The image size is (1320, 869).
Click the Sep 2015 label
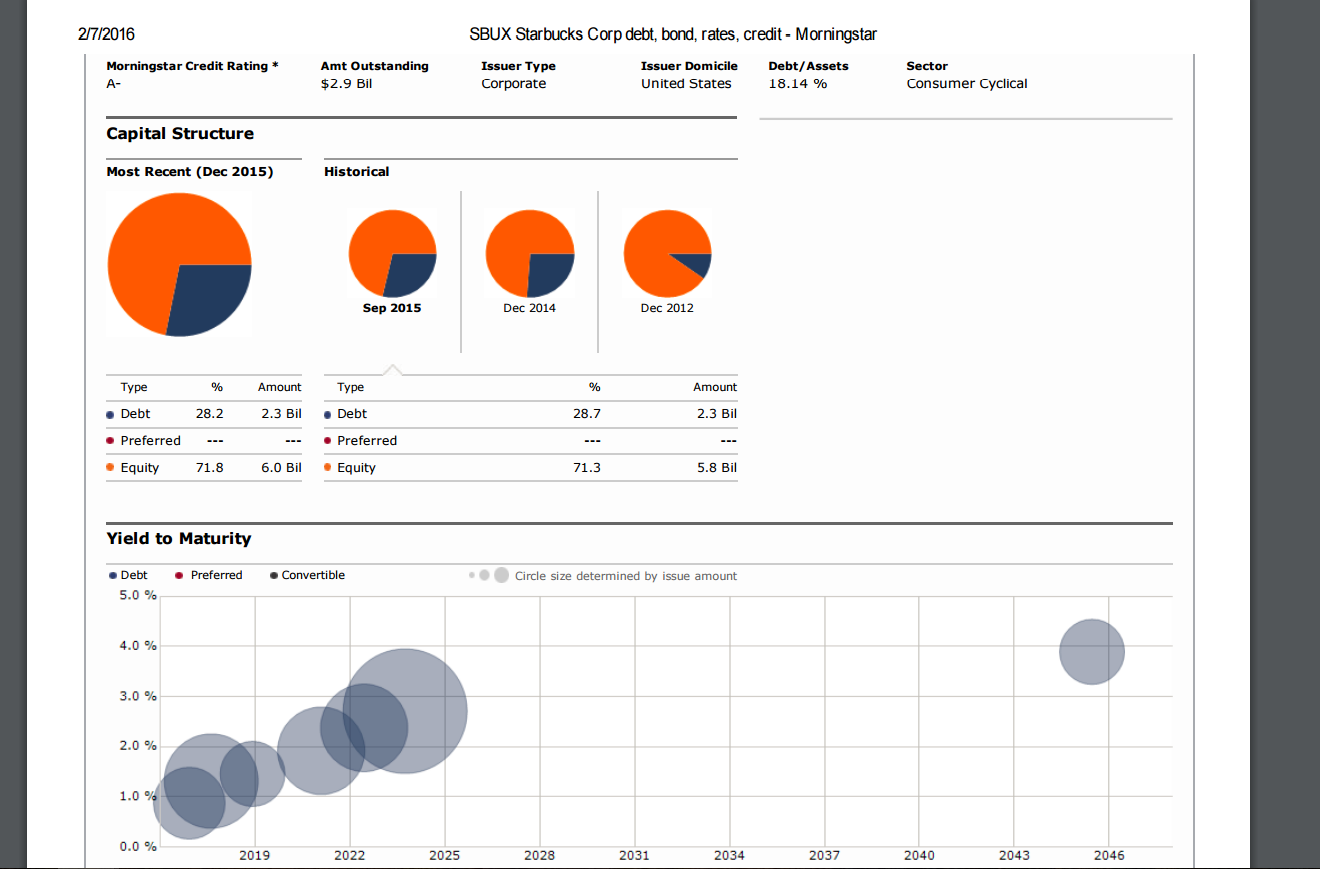coord(392,308)
